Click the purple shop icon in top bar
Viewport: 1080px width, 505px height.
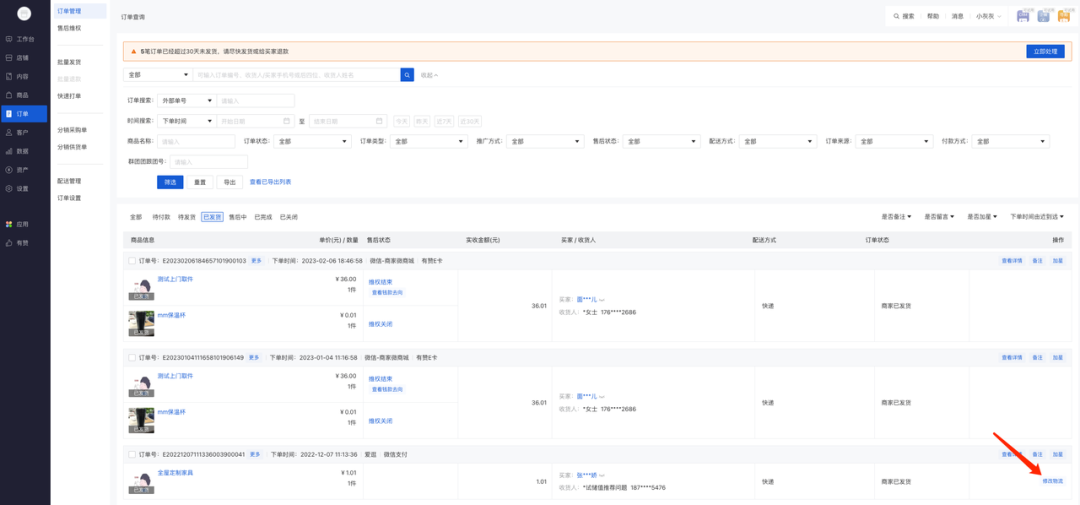(x=1024, y=16)
